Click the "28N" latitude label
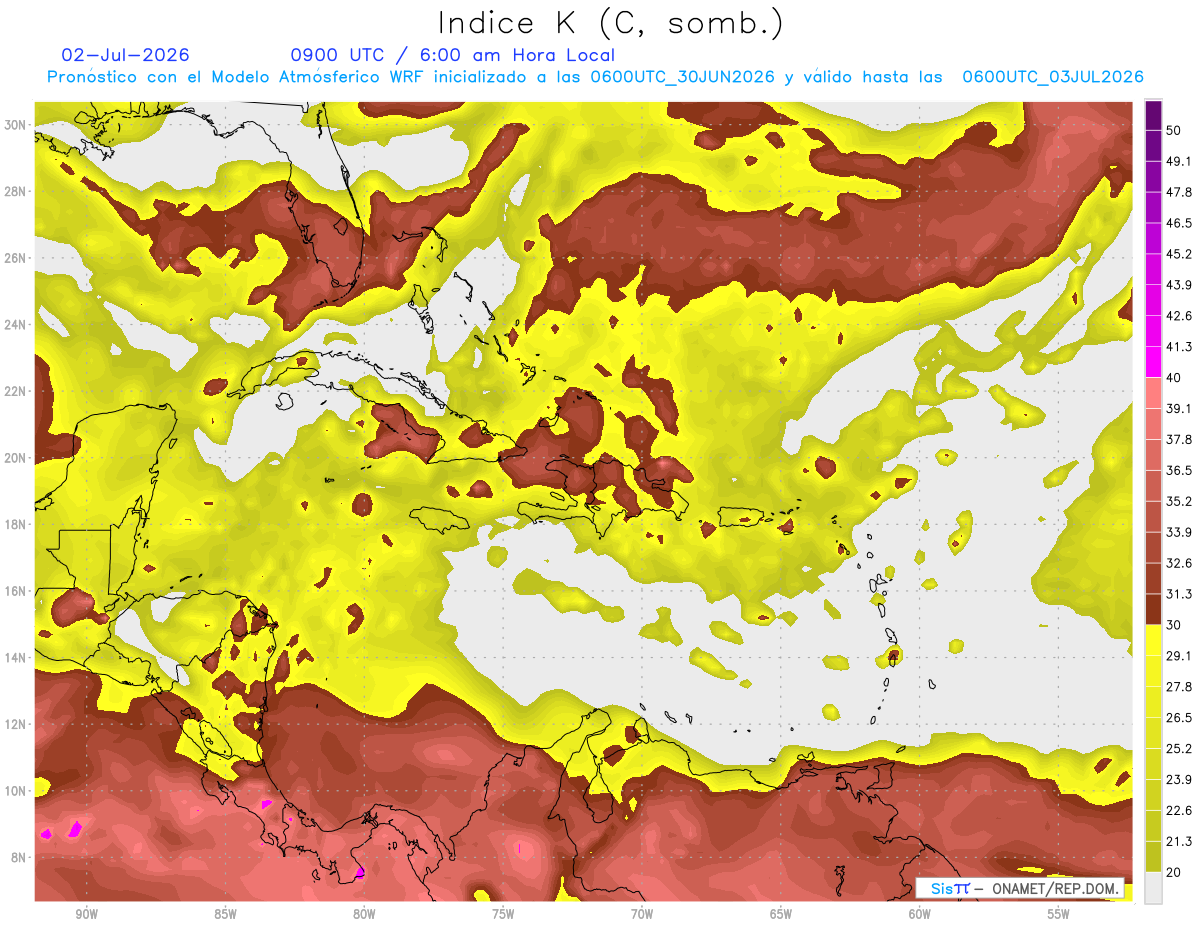The image size is (1200, 927). tap(15, 191)
